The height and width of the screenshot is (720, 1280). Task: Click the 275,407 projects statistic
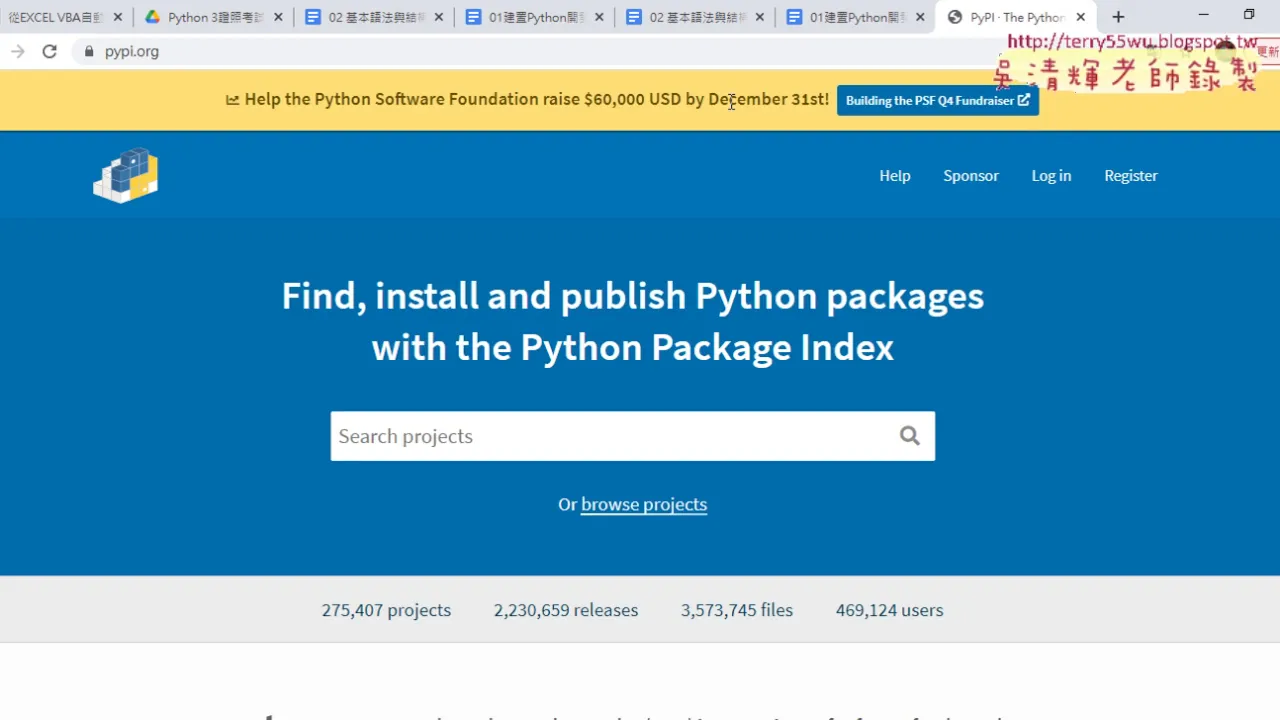click(x=386, y=610)
